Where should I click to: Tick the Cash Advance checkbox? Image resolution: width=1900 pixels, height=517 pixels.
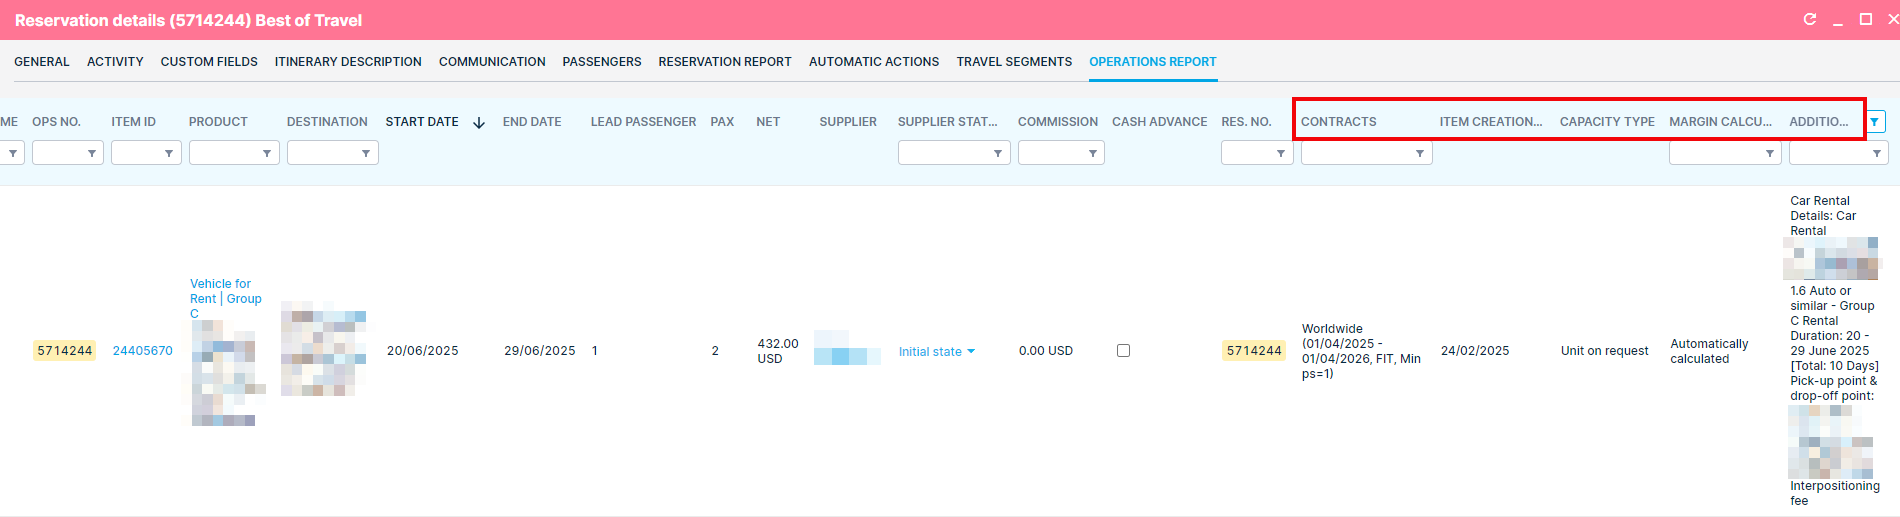tap(1123, 351)
